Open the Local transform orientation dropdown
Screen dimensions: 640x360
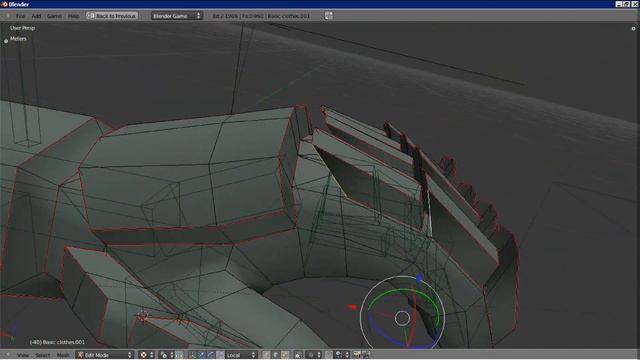(241, 355)
